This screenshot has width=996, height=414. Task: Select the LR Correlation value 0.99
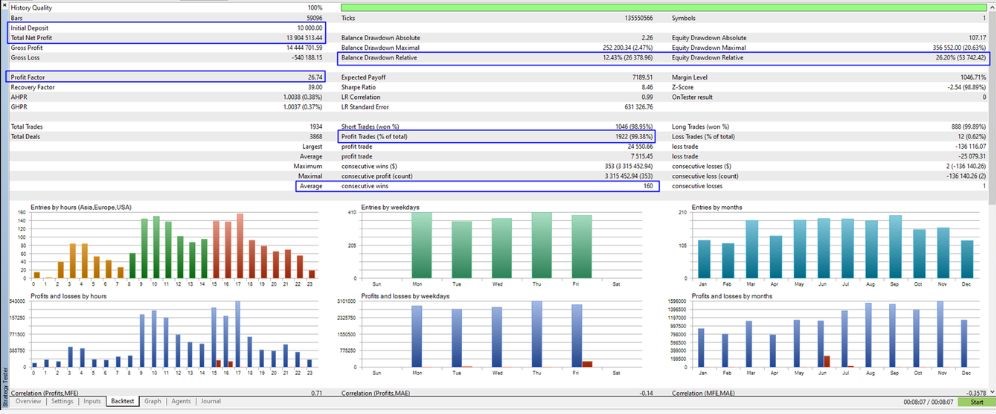pyautogui.click(x=649, y=97)
